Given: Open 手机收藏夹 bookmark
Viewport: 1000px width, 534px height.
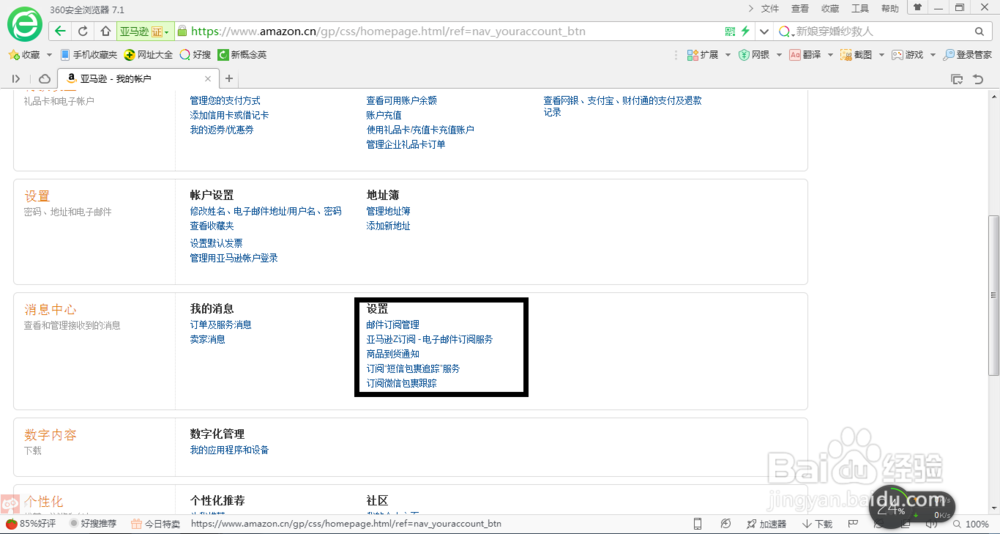Looking at the screenshot, I should tap(89, 55).
